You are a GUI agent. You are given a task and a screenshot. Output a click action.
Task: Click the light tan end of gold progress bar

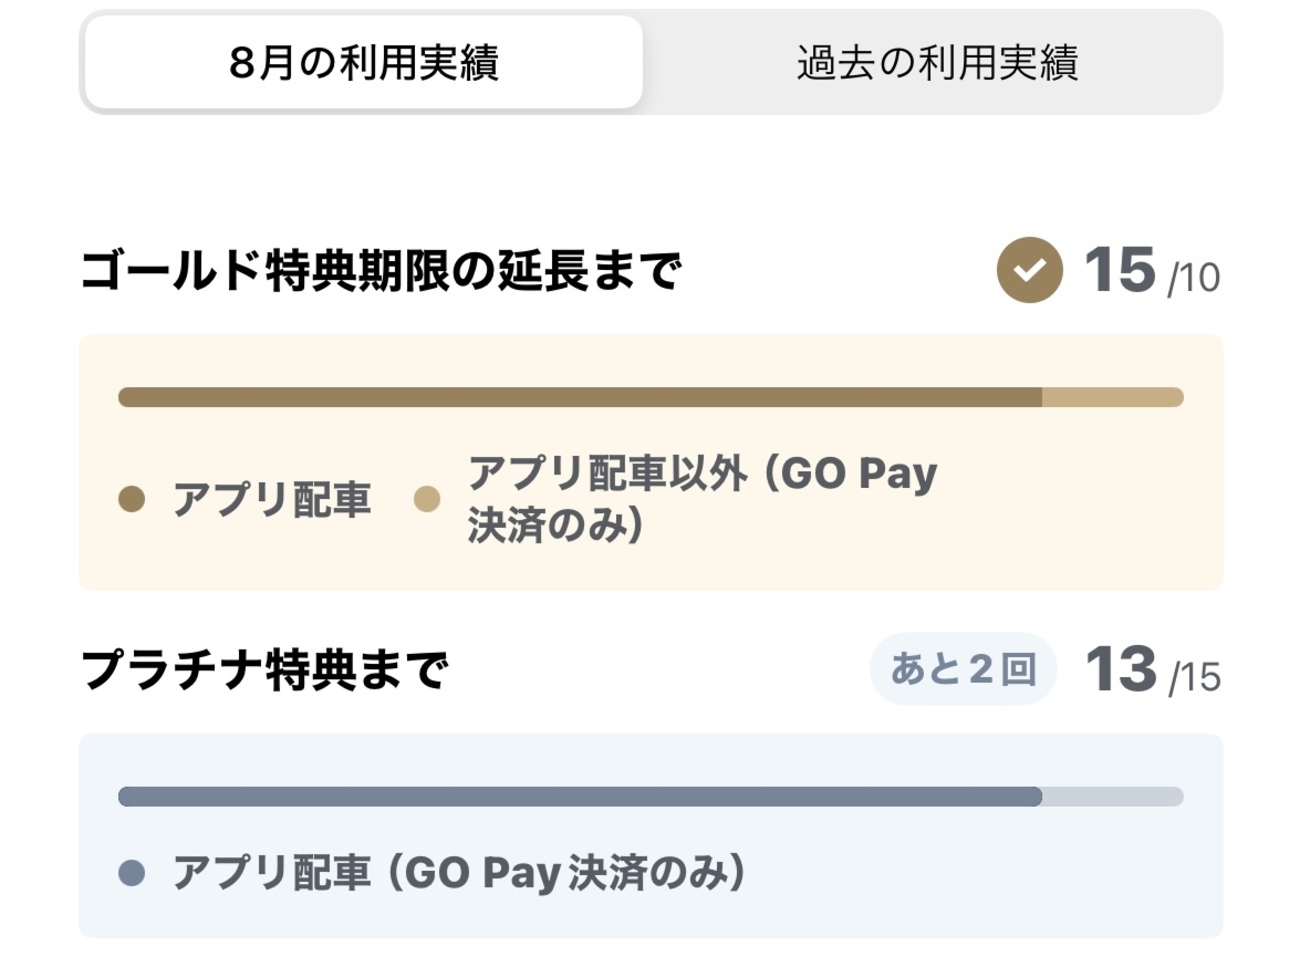[x=1112, y=397]
